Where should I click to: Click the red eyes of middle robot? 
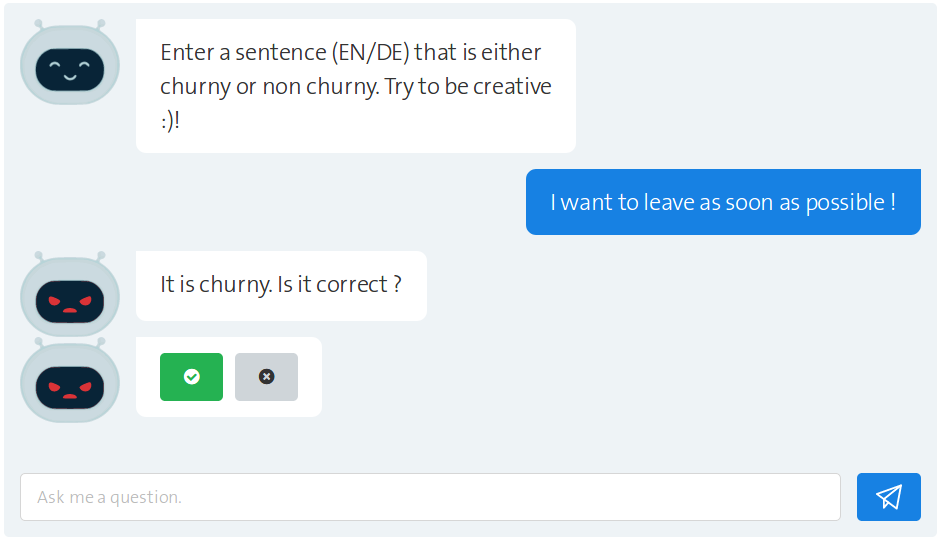point(70,301)
